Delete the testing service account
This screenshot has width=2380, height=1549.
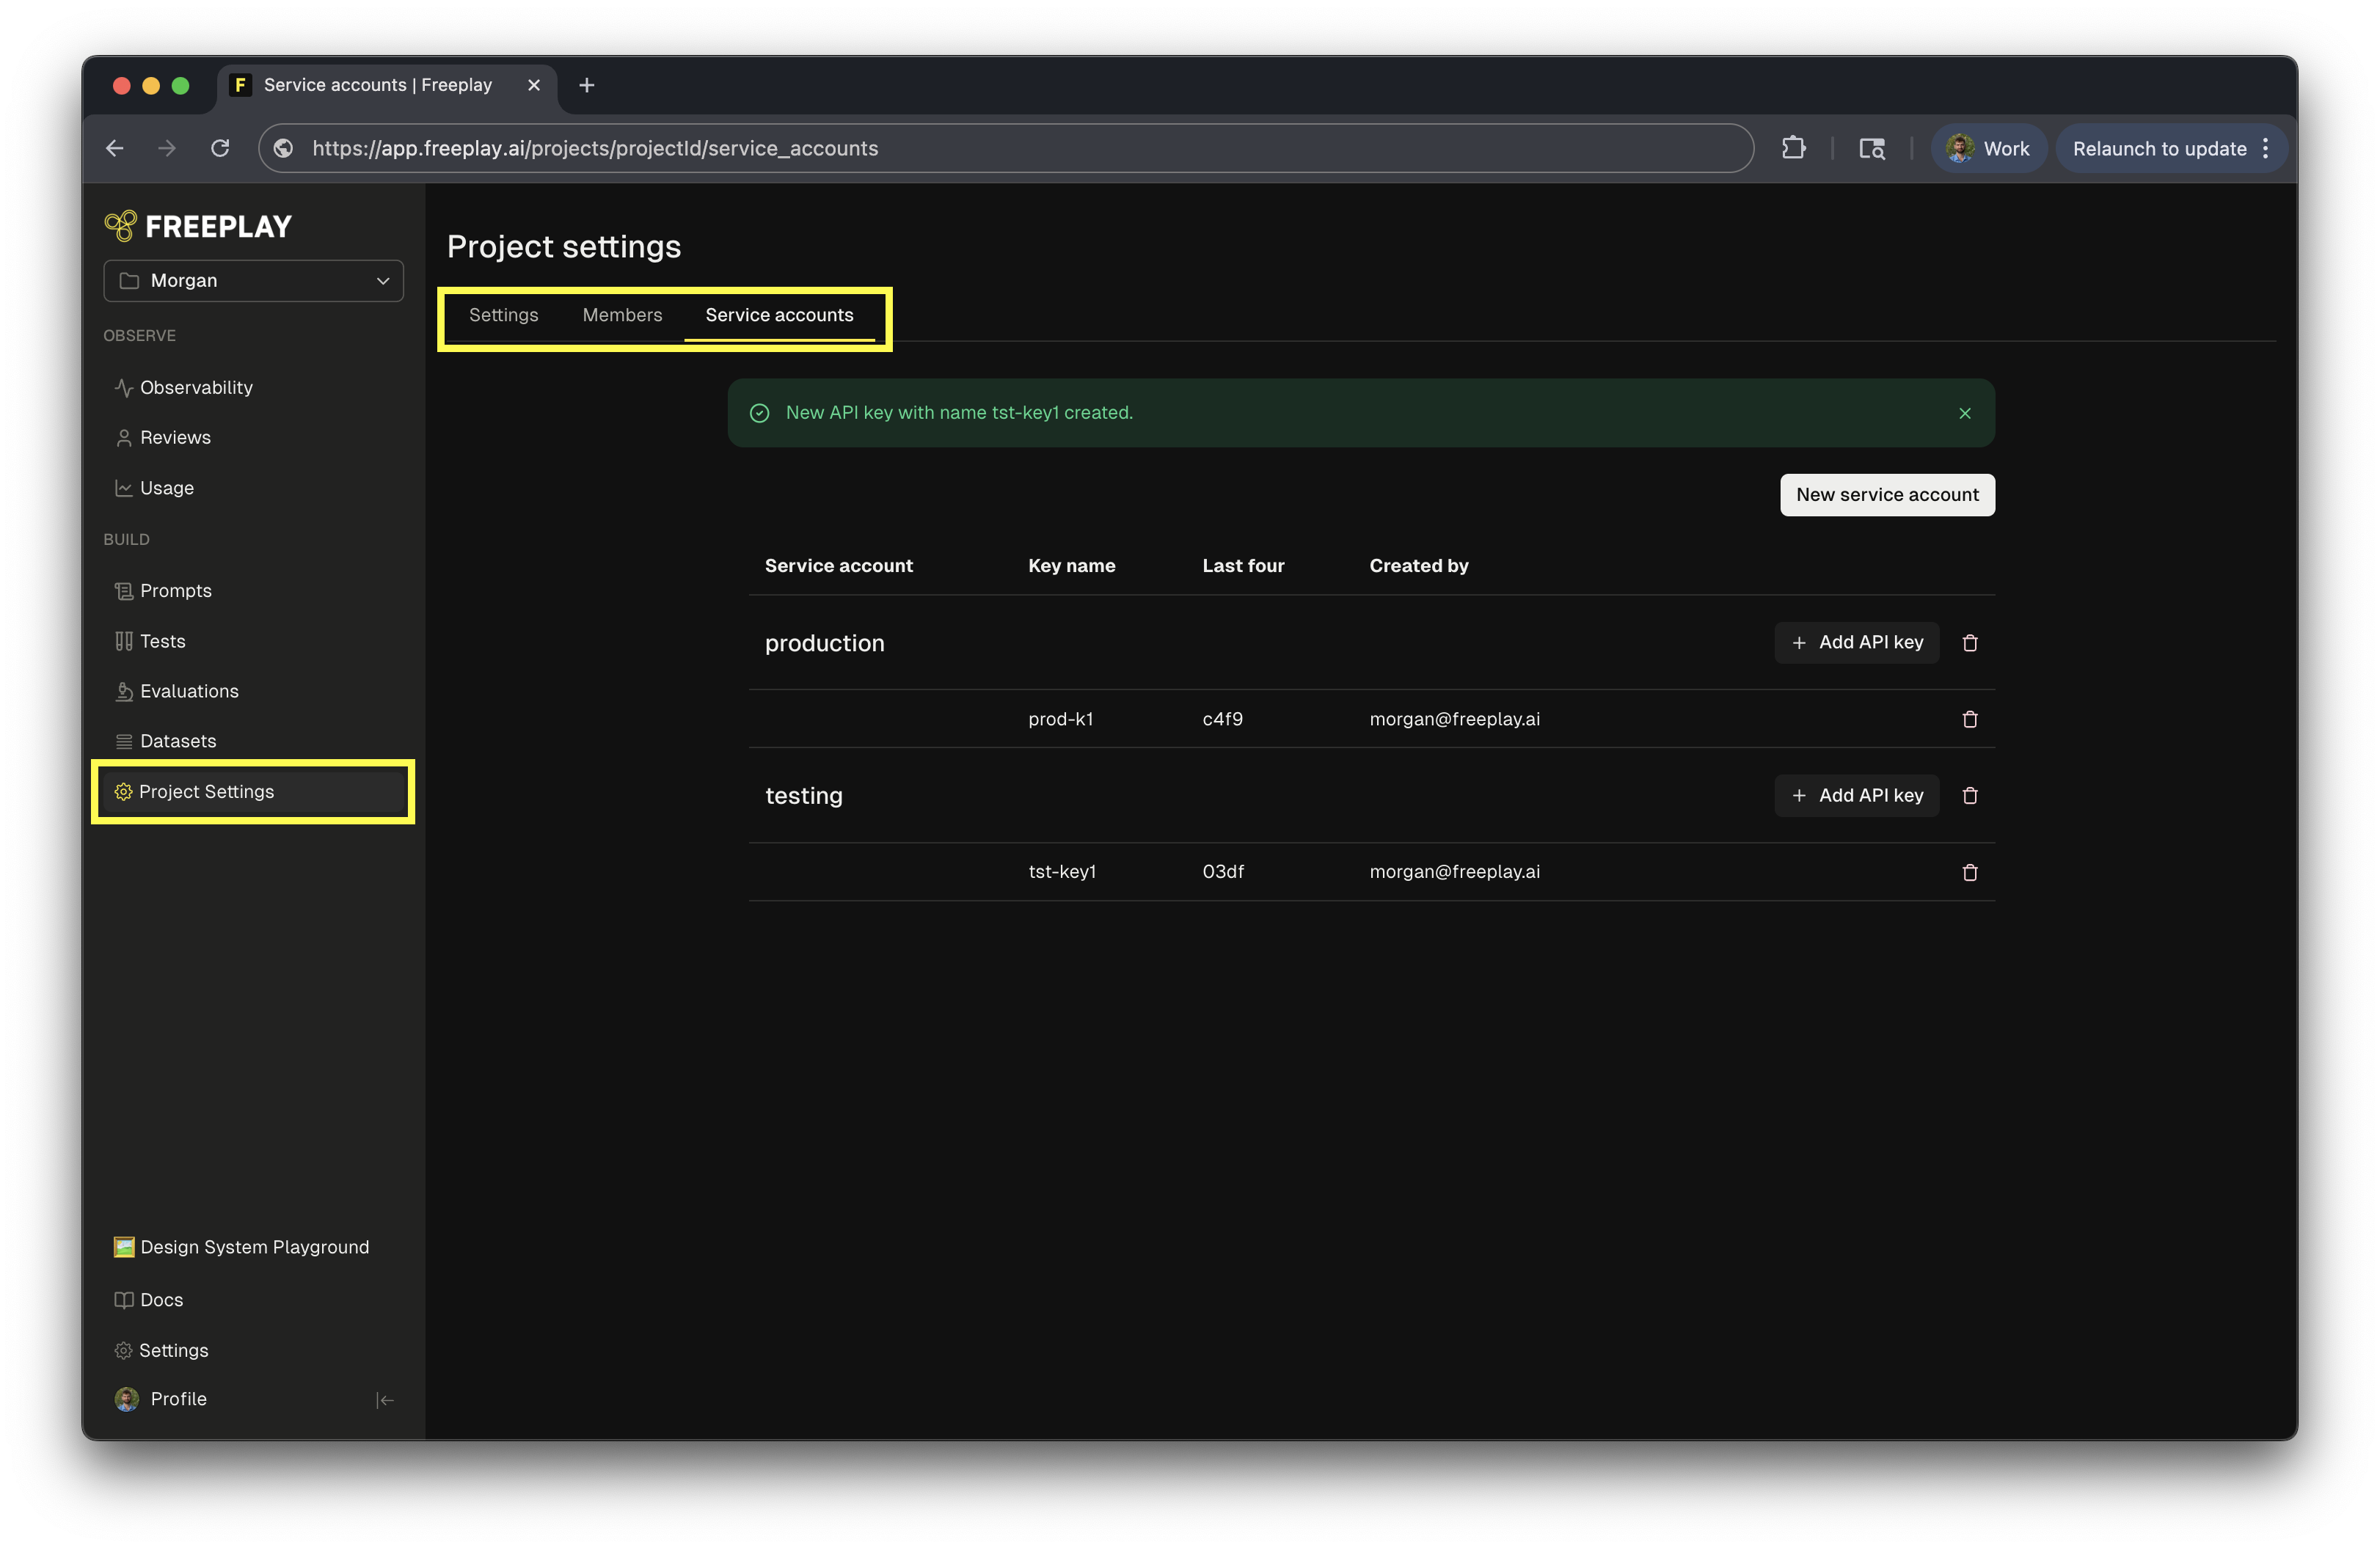[1969, 796]
